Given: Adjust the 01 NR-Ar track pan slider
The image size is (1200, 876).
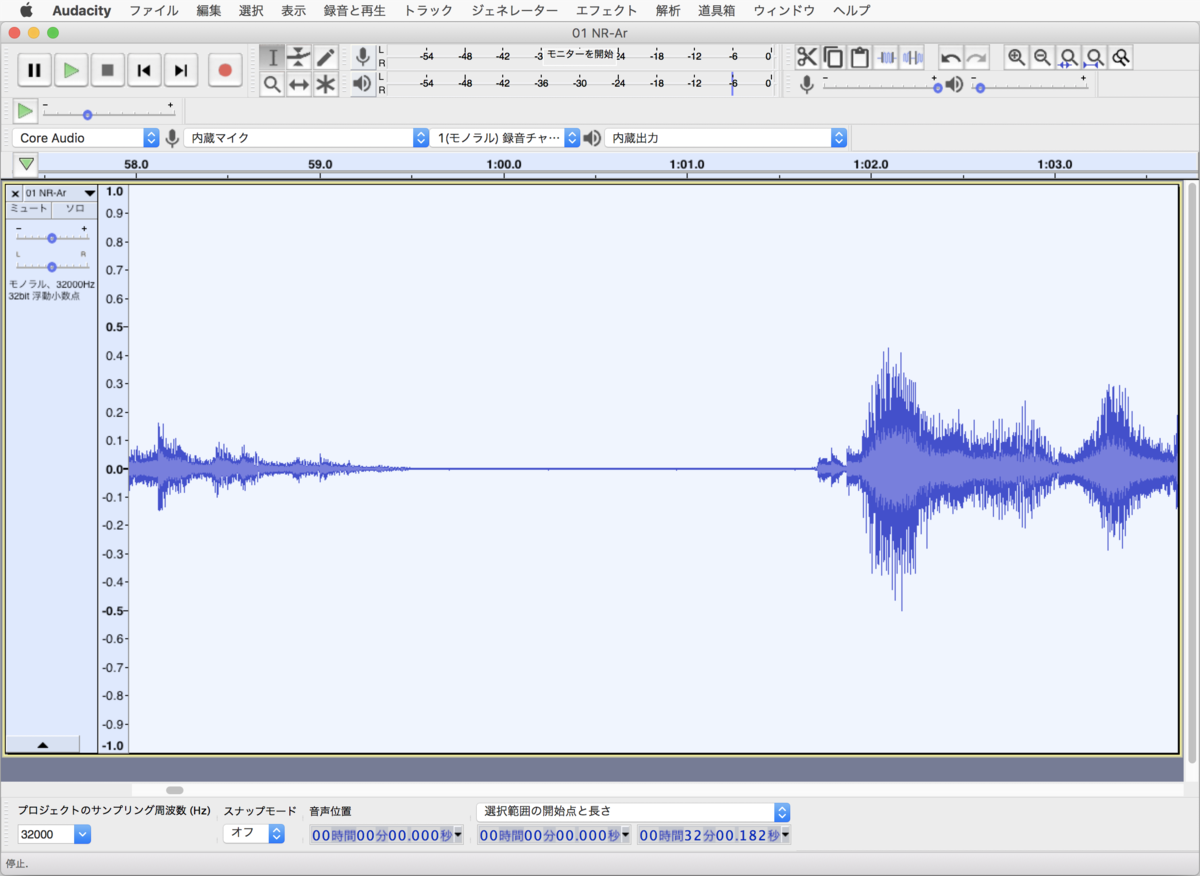Looking at the screenshot, I should click(x=51, y=266).
